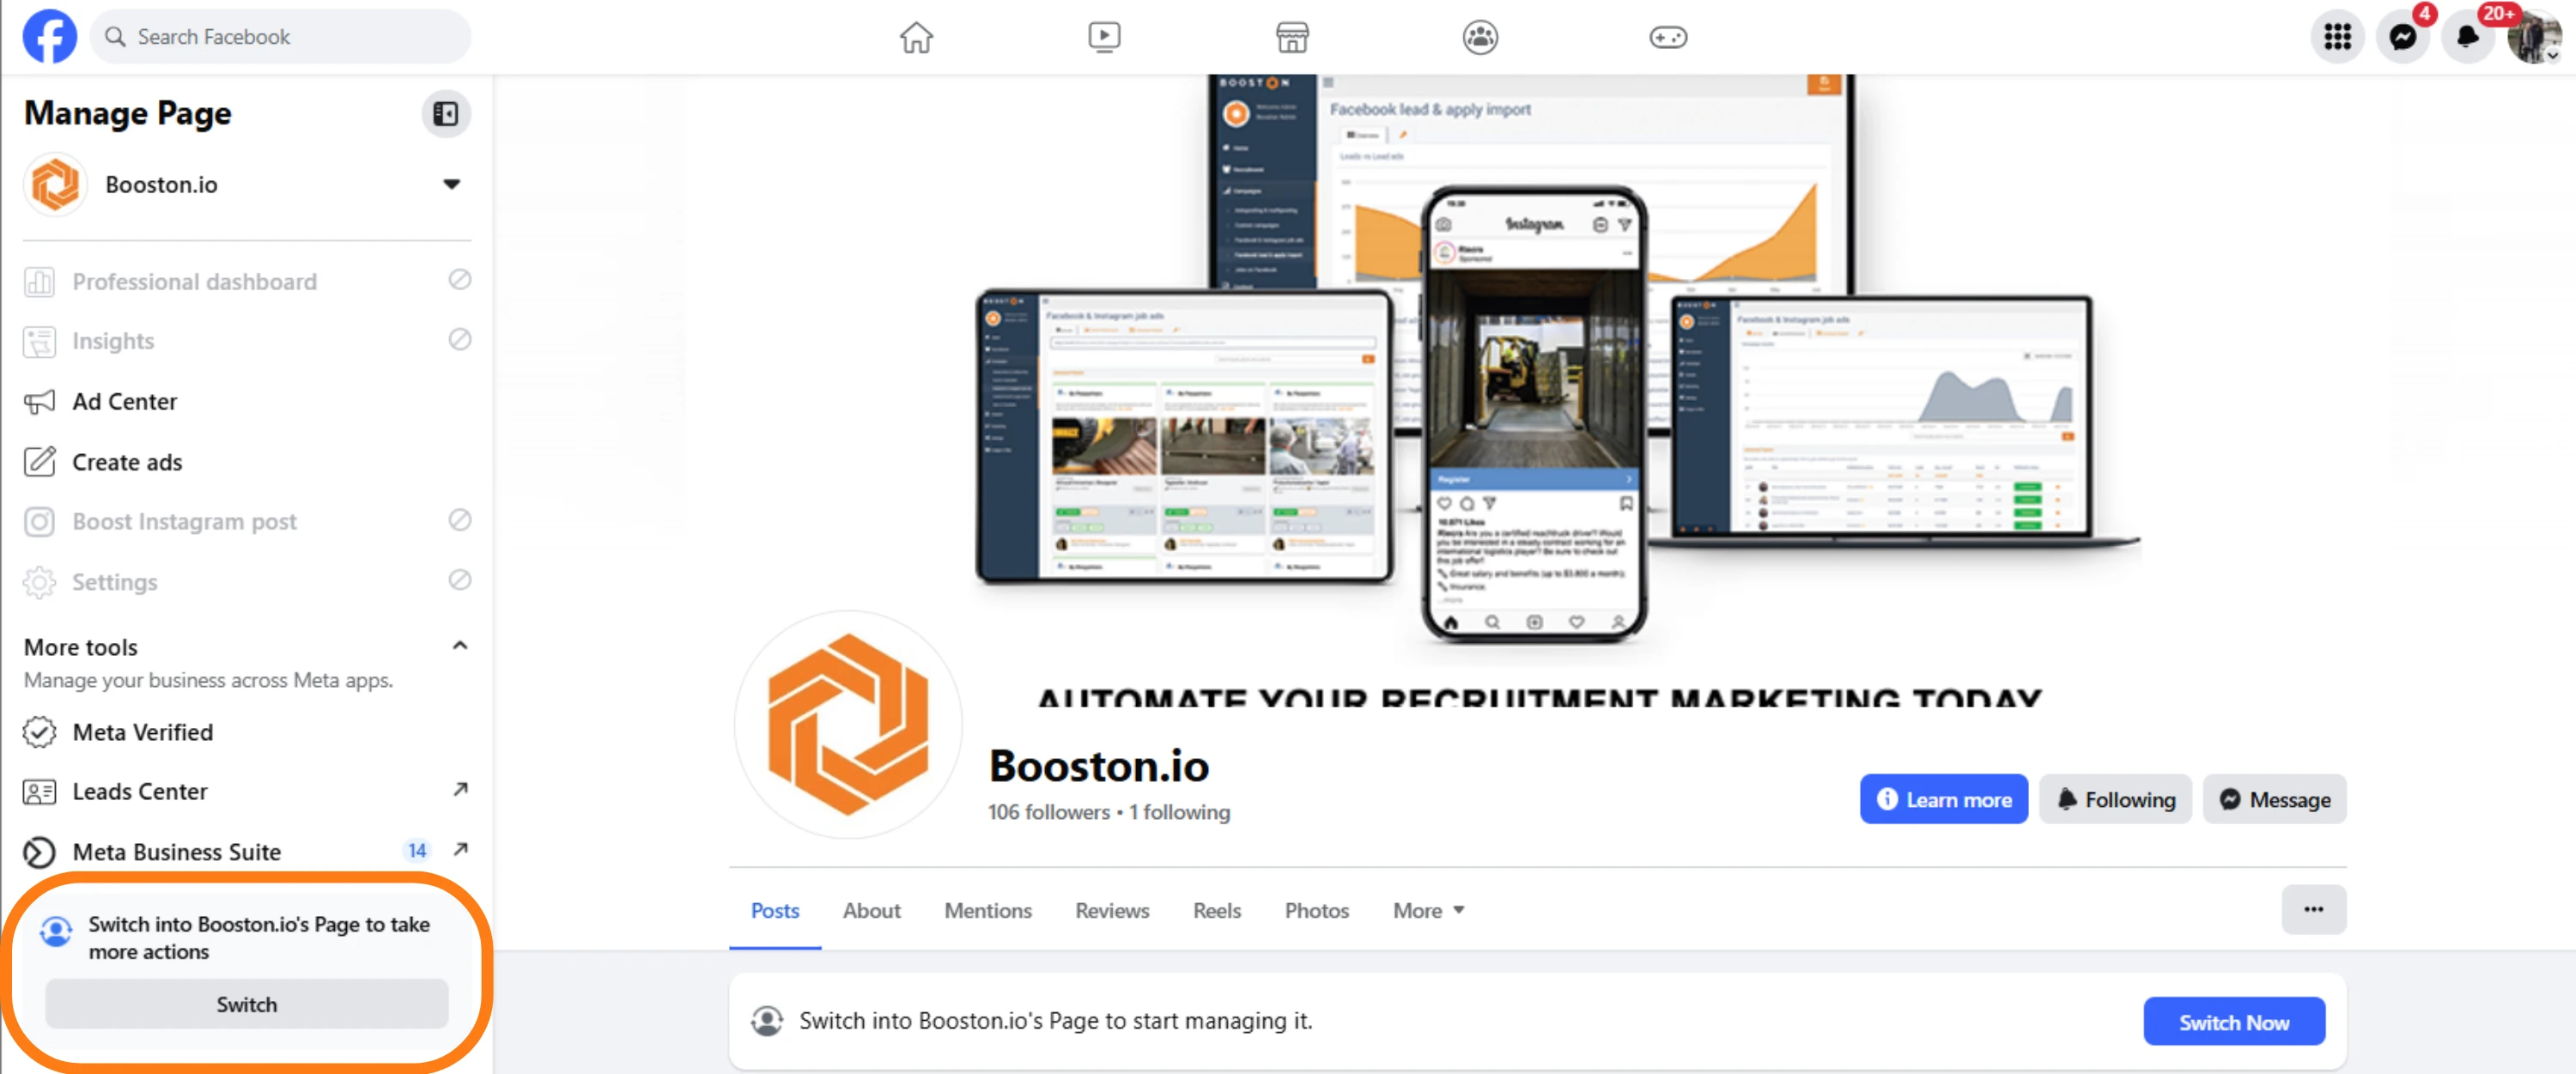Open the Gaming icon

coord(1667,37)
